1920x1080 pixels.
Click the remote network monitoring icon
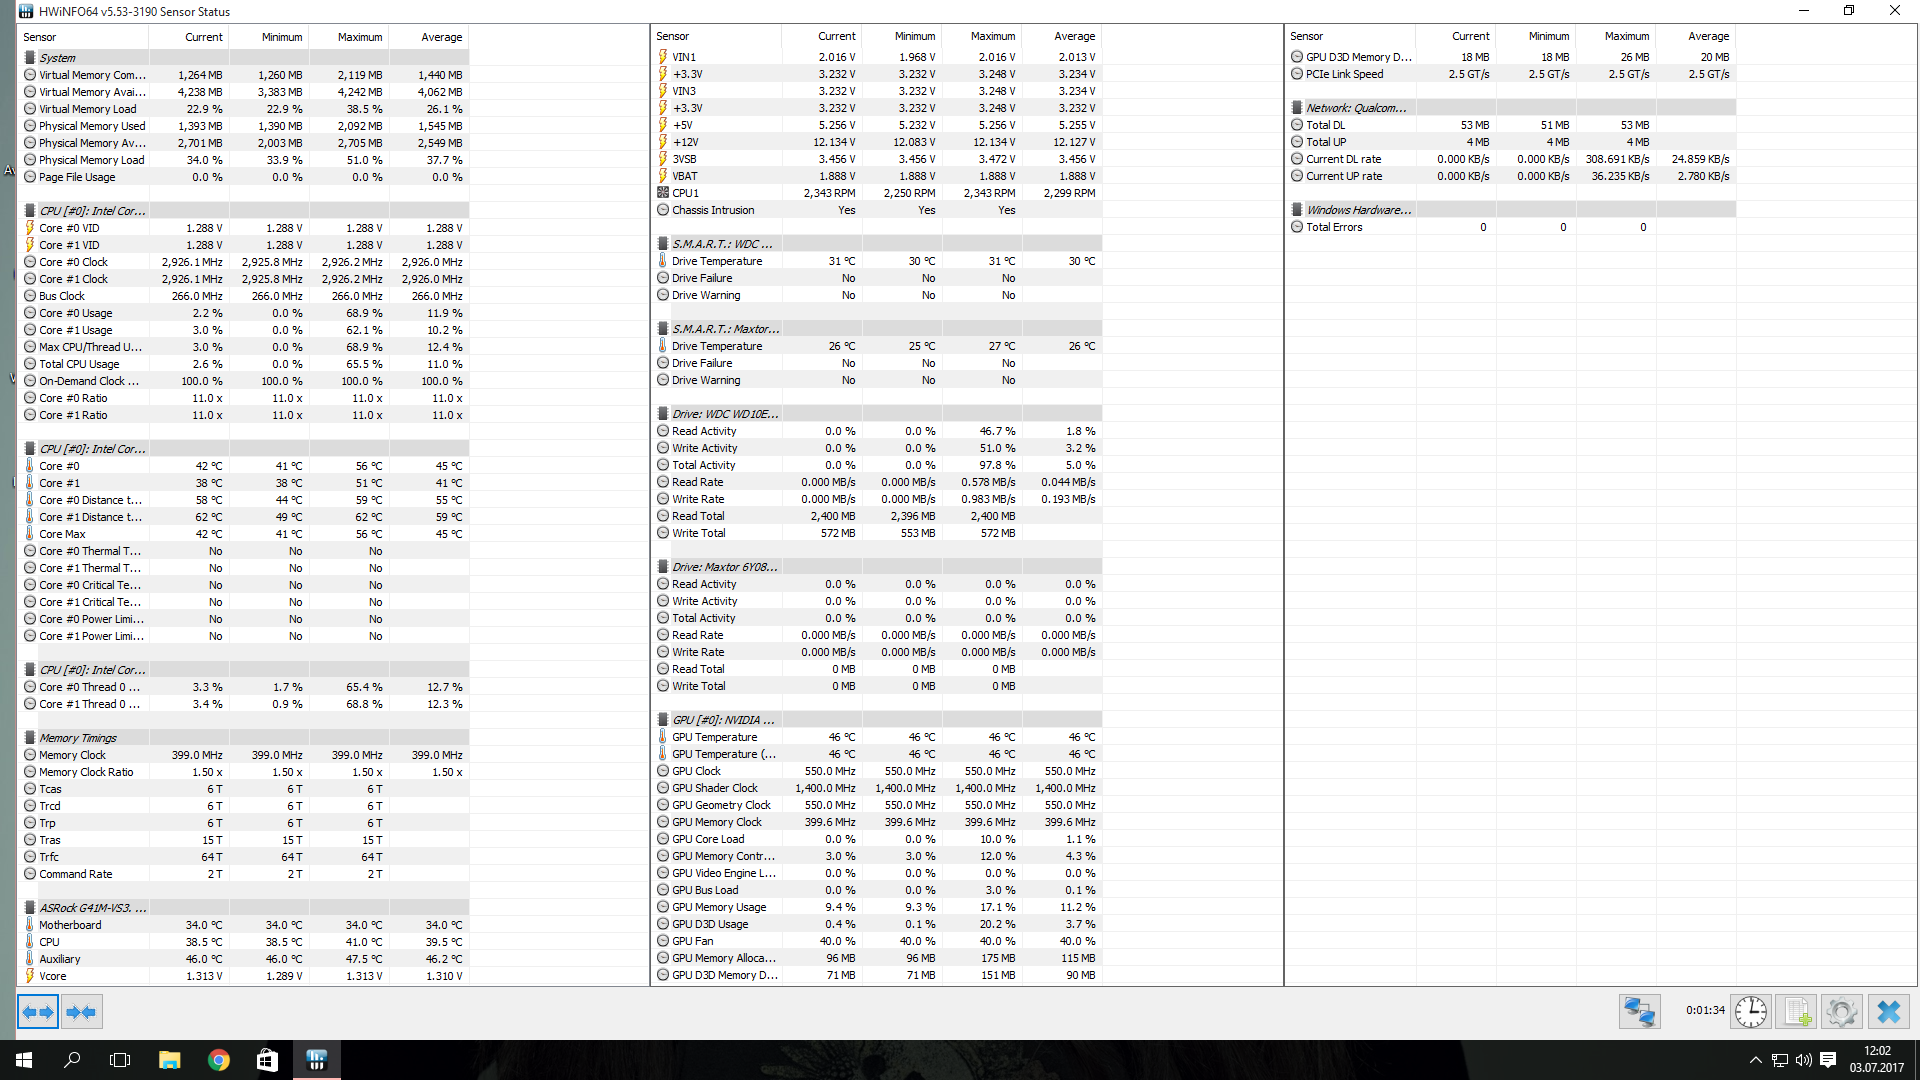coord(1639,1012)
